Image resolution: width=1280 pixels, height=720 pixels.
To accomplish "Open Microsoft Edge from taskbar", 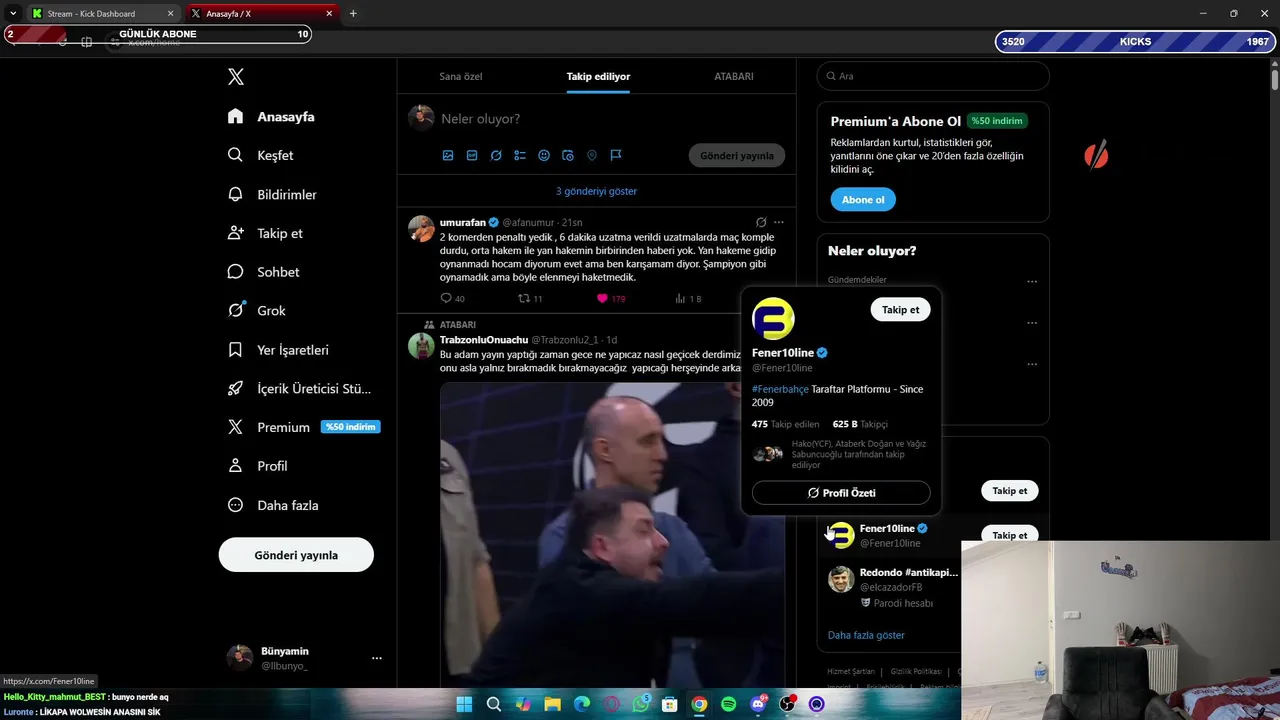I will coord(582,704).
